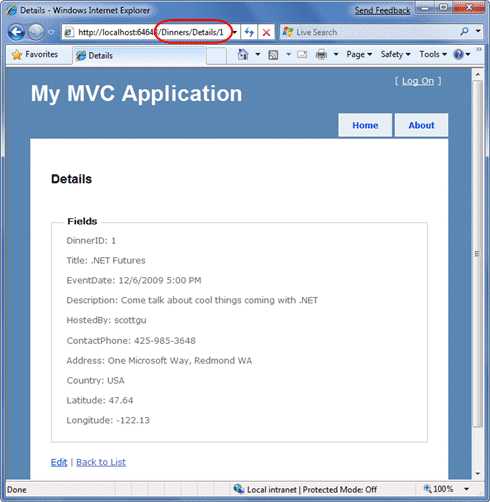Expand the zoom level dropdown arrow
Image resolution: width=490 pixels, height=502 pixels.
tap(467, 489)
